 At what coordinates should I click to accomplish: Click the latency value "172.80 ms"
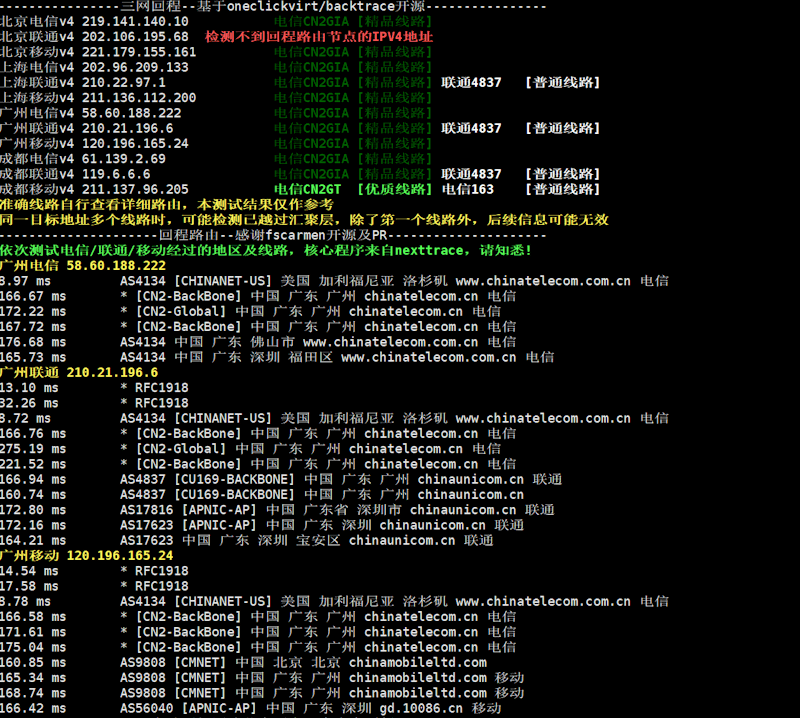(x=33, y=511)
